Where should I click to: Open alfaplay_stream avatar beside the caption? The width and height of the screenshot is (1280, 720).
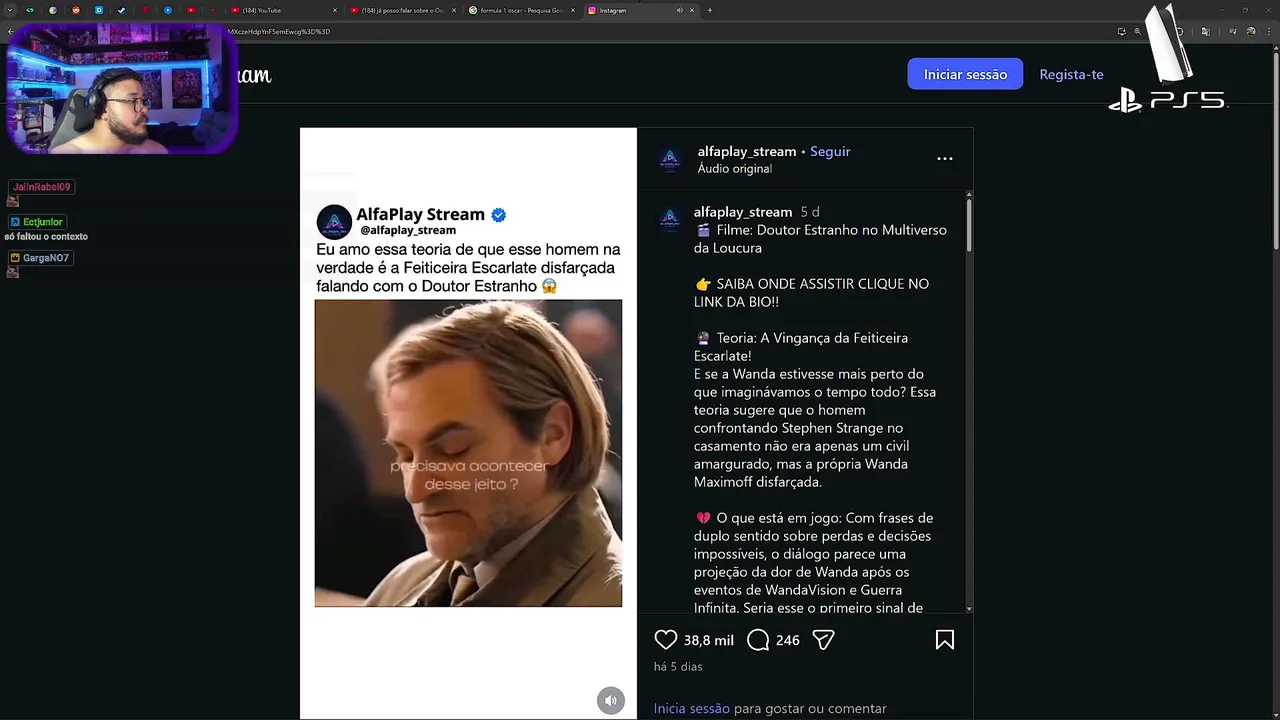coord(670,219)
